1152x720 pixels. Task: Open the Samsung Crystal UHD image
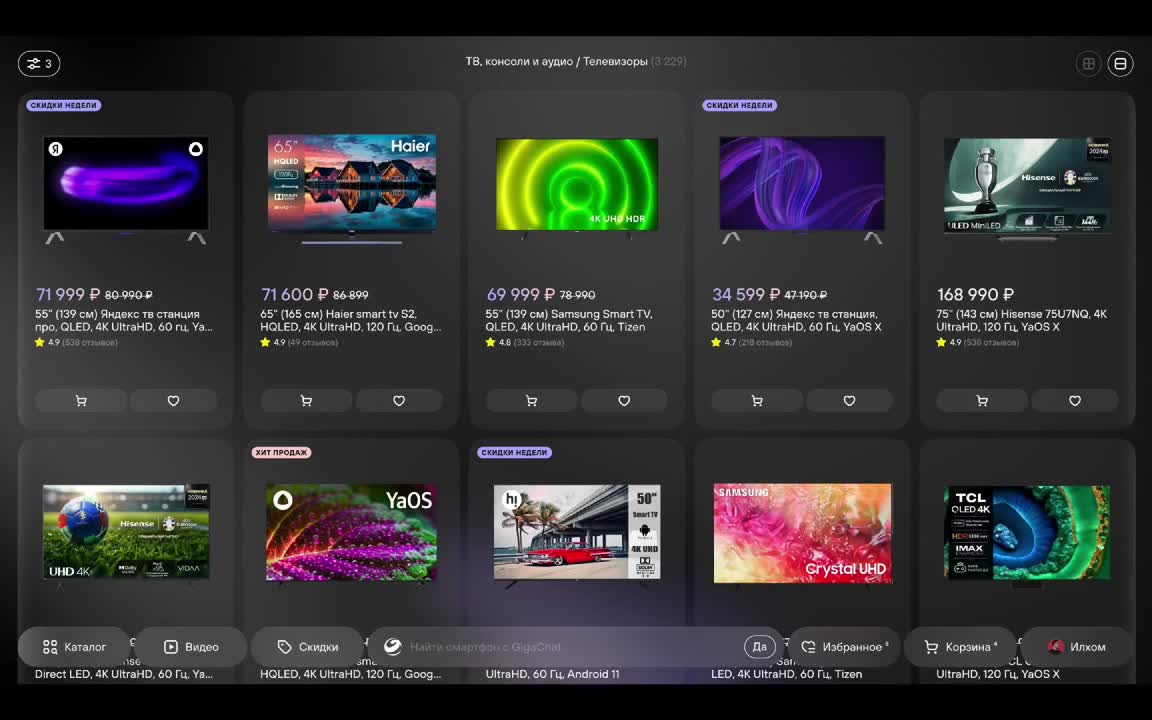802,534
